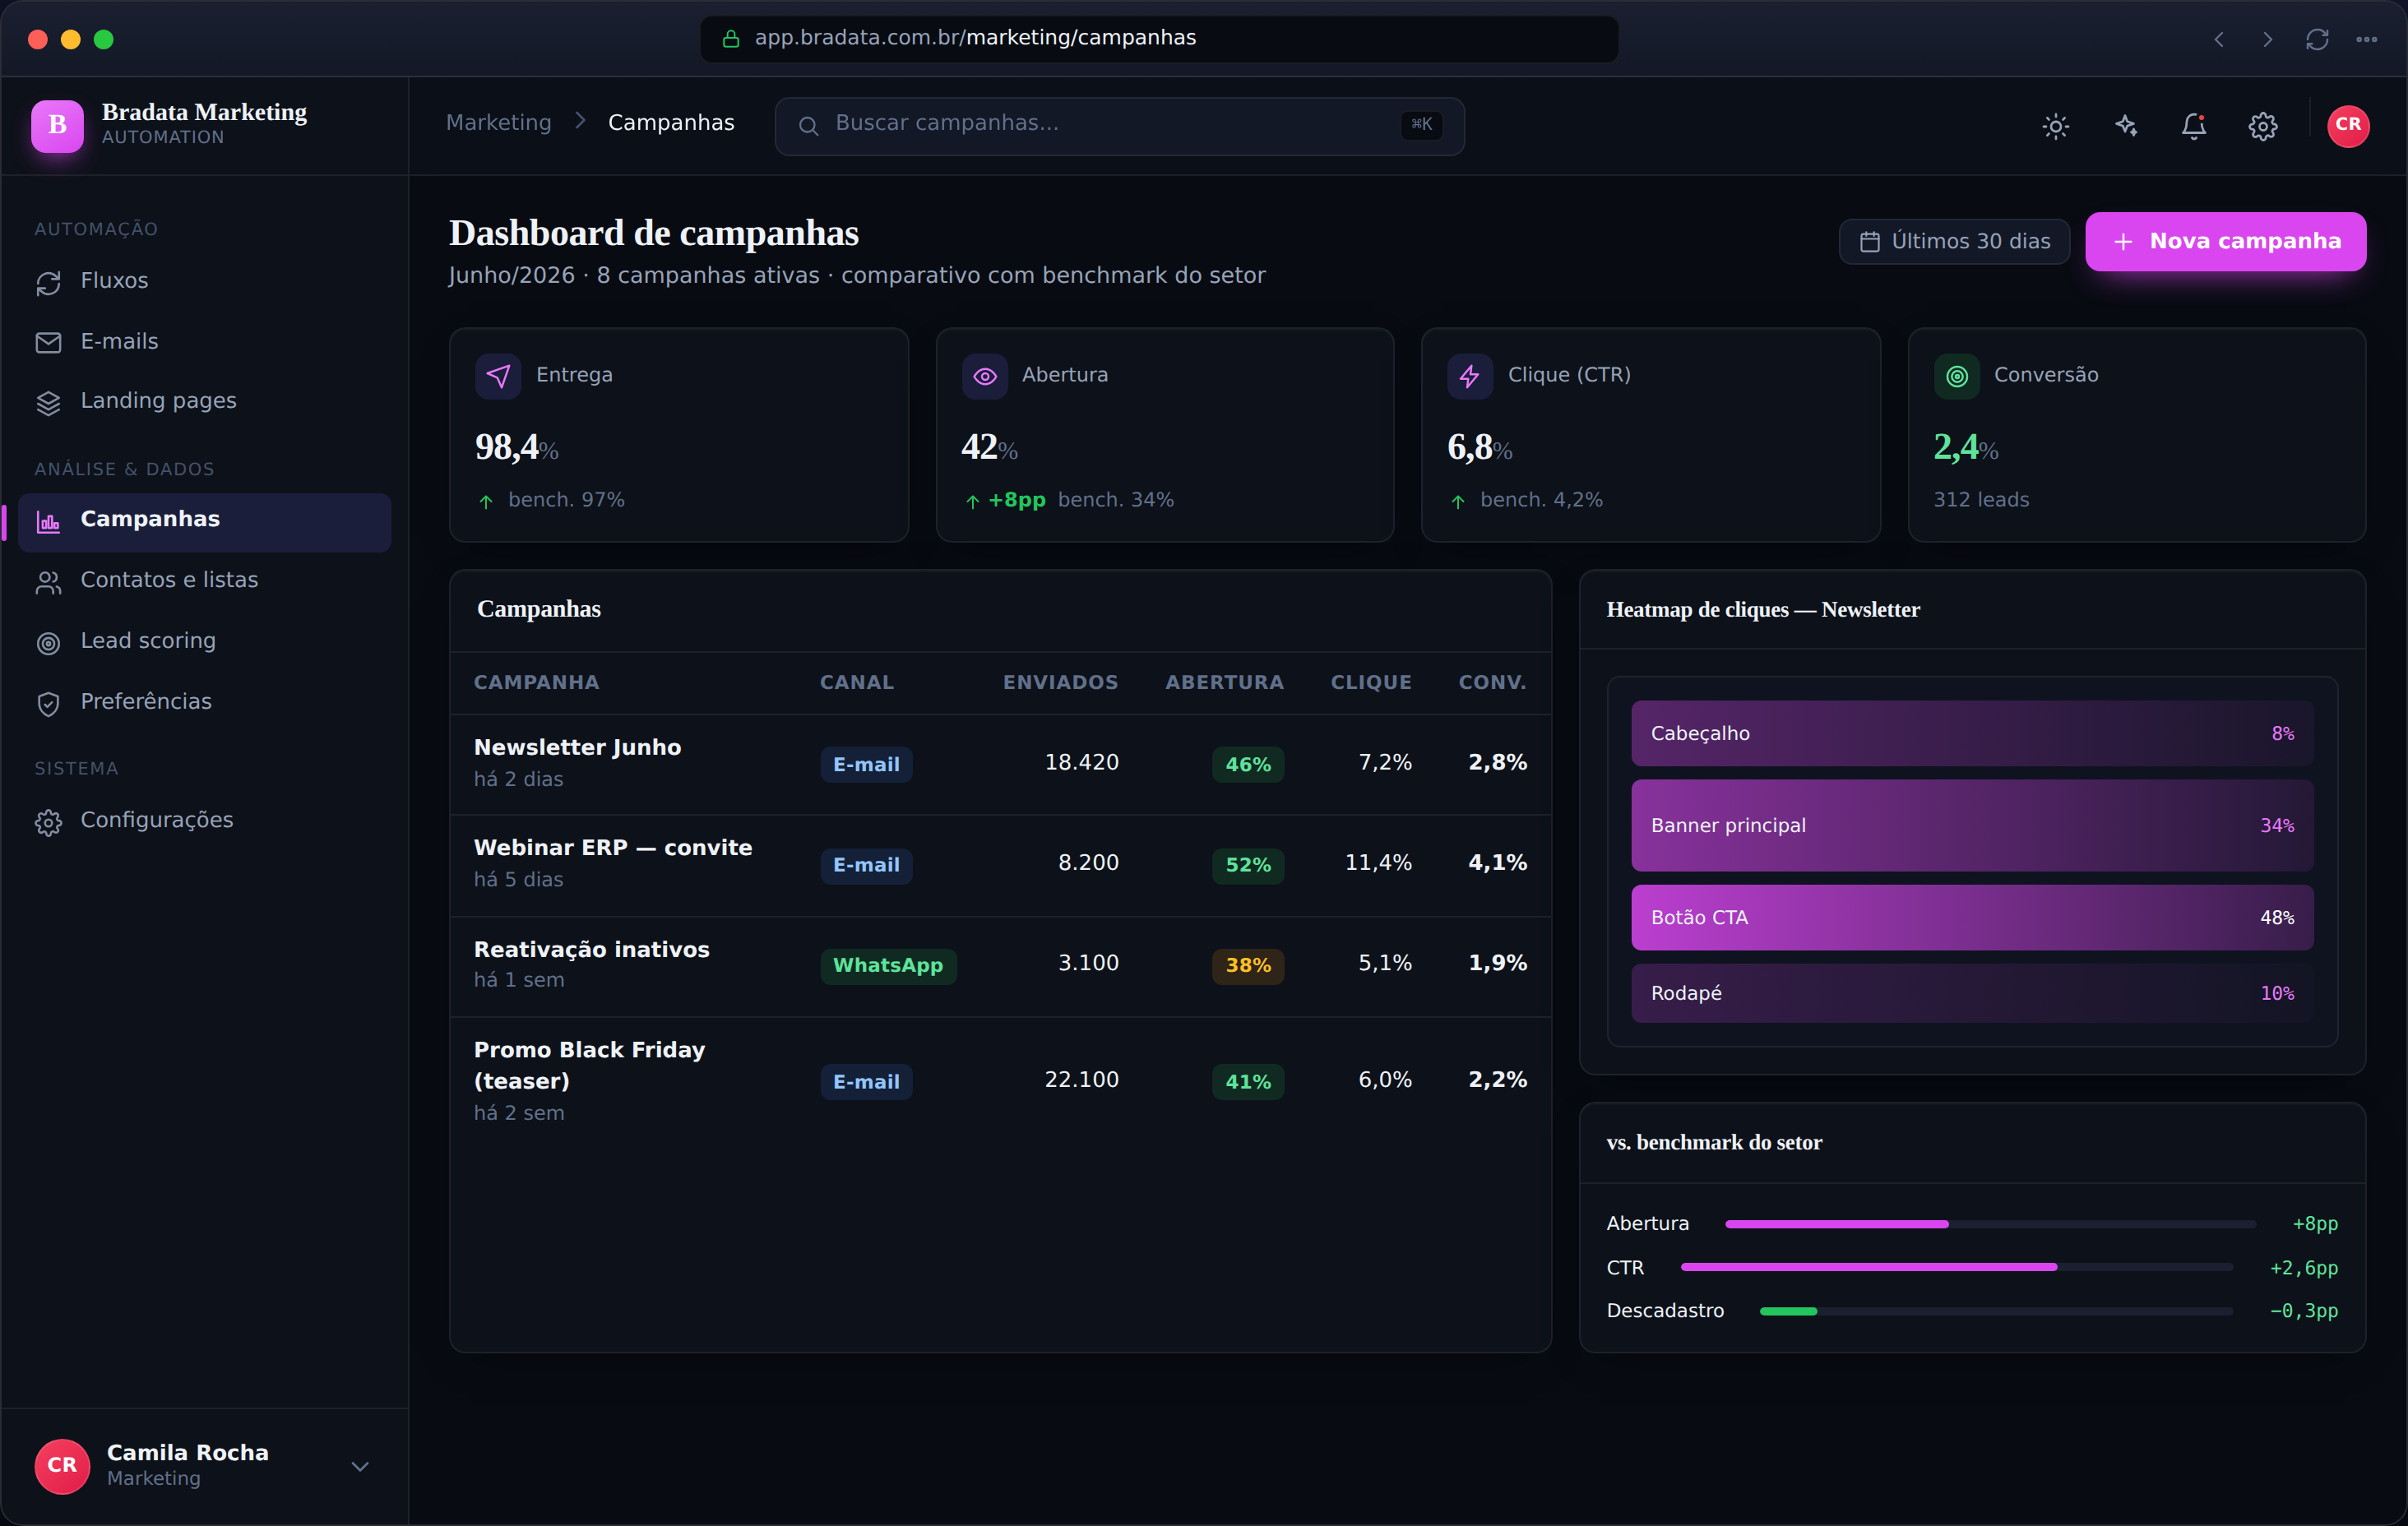Select the Cabeçalho heatmap bar
Screen dimensions: 2408x1526
tap(1972, 733)
